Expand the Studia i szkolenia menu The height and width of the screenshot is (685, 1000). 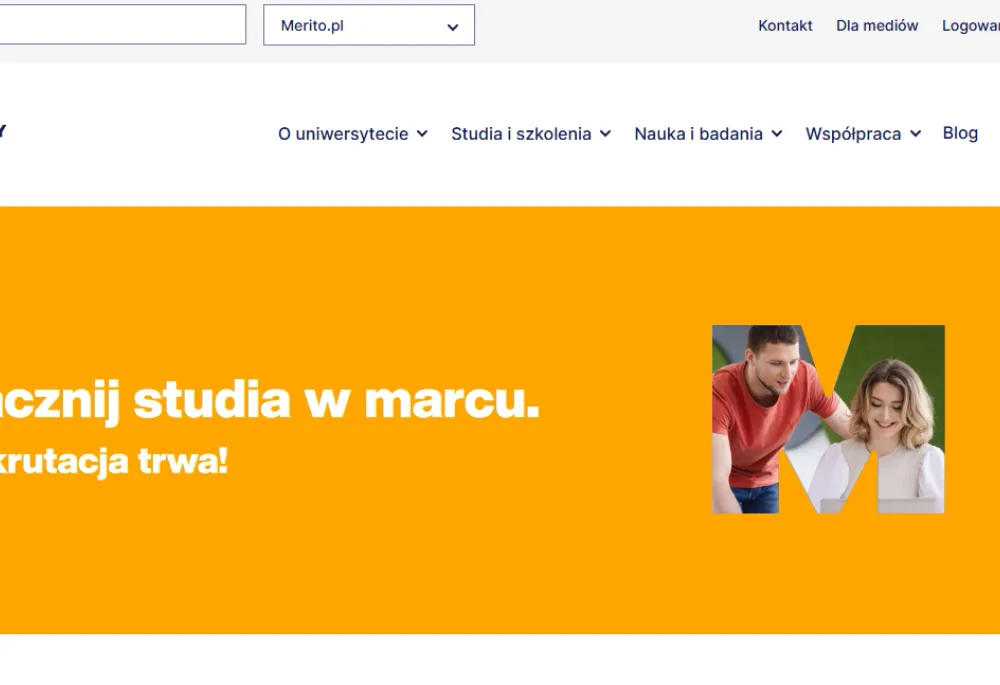[x=522, y=133]
